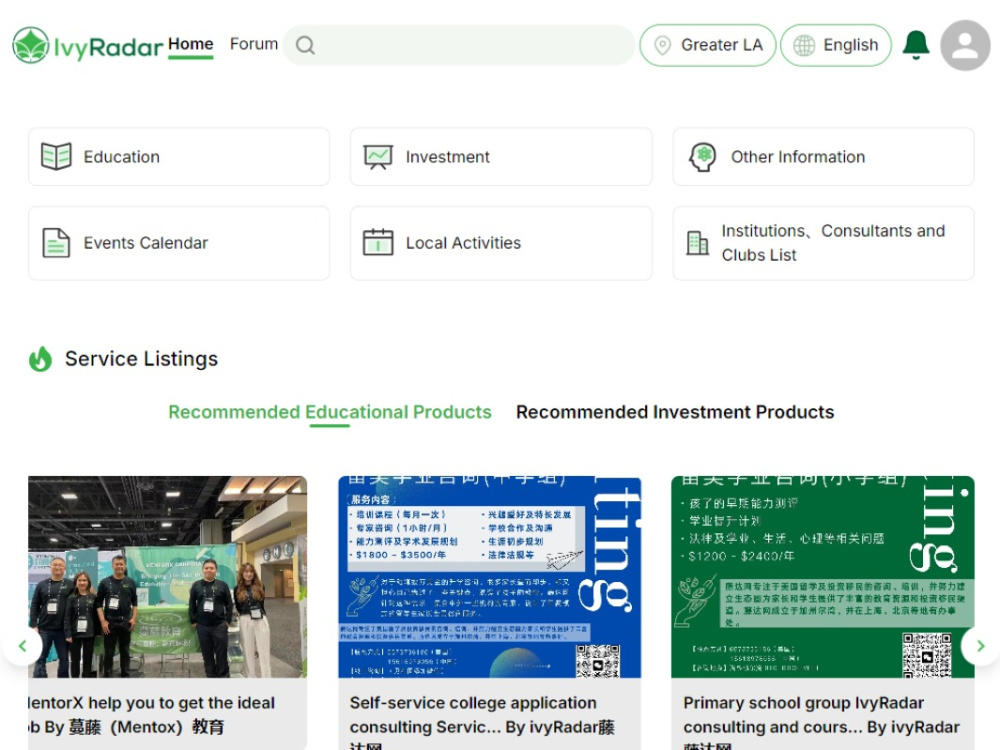
Task: Click the Other Information head icon
Action: (x=702, y=157)
